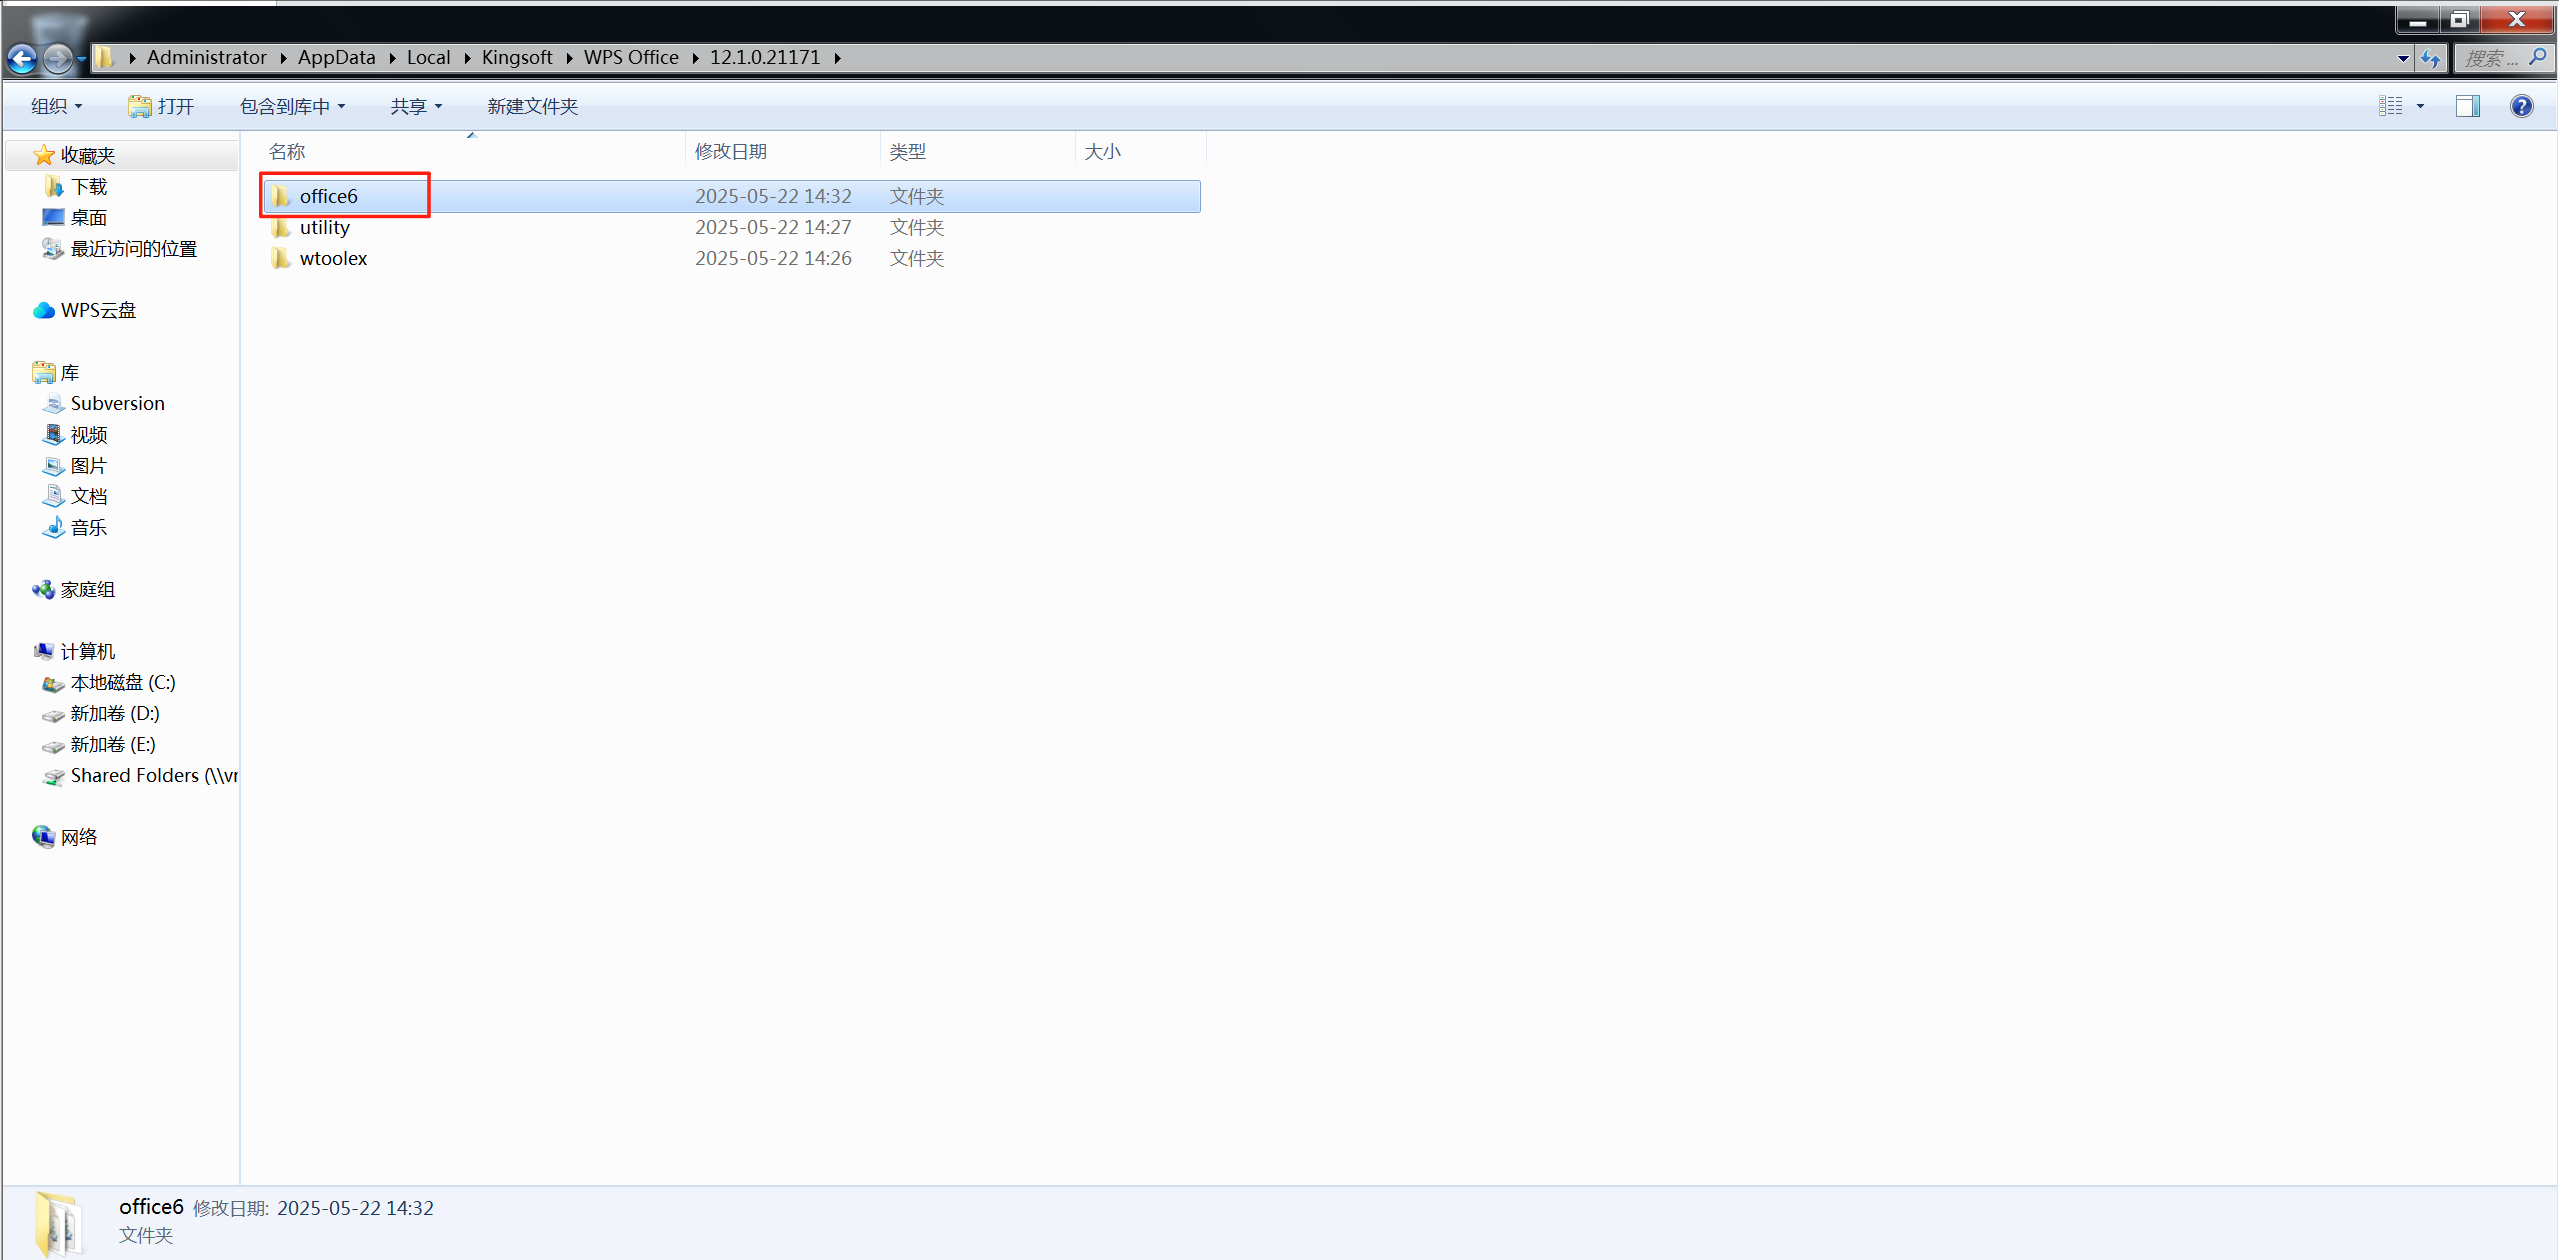Click the date 2025-05-22 14:26 cell
The image size is (2559, 1260).
pyautogui.click(x=773, y=258)
